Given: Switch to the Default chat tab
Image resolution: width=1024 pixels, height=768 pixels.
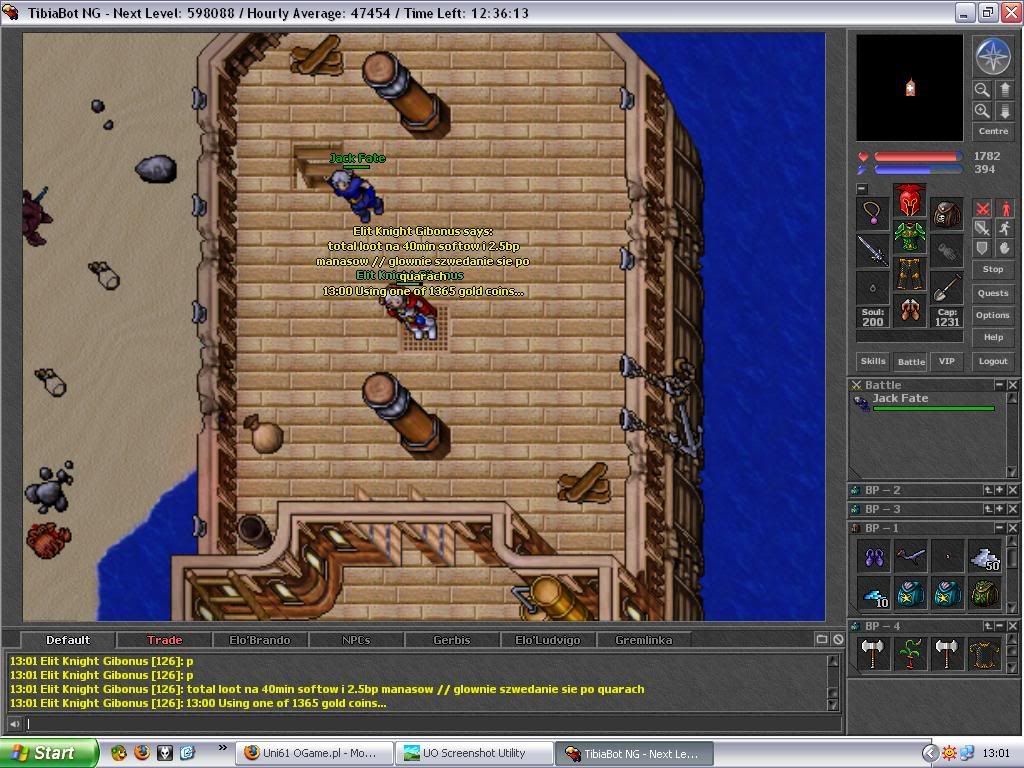Looking at the screenshot, I should (68, 640).
